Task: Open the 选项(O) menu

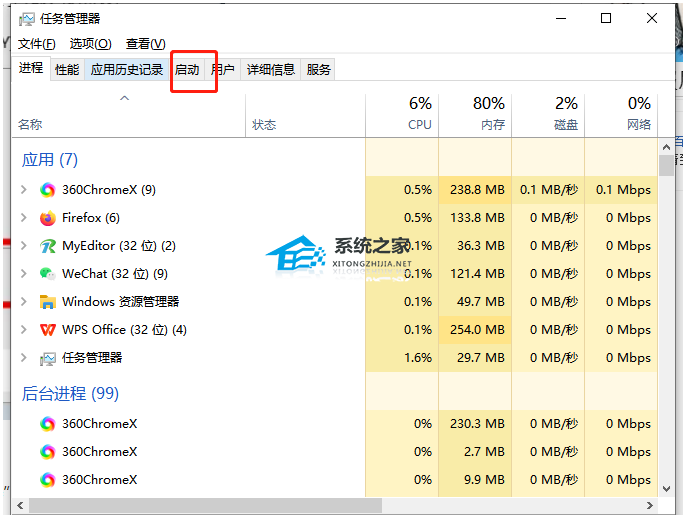Action: (91, 44)
